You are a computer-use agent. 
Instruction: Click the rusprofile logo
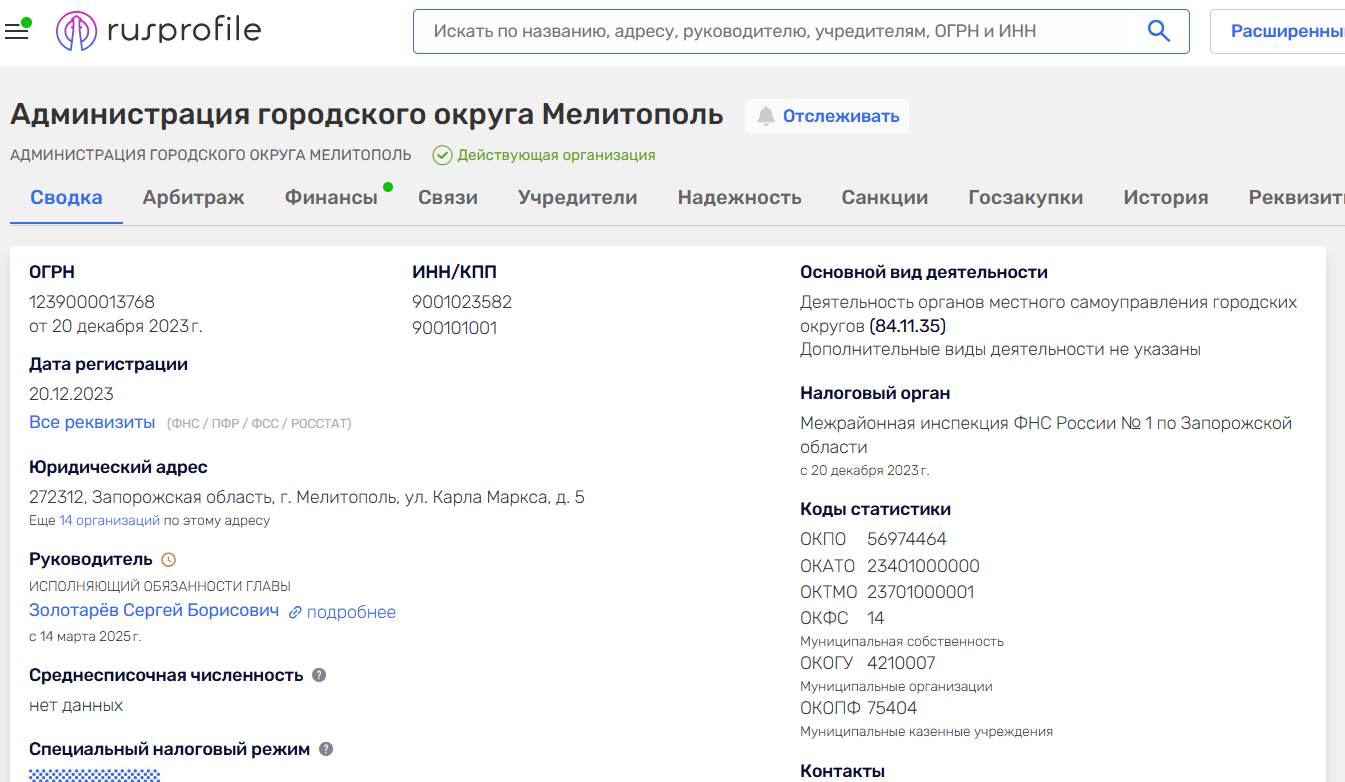tap(158, 31)
